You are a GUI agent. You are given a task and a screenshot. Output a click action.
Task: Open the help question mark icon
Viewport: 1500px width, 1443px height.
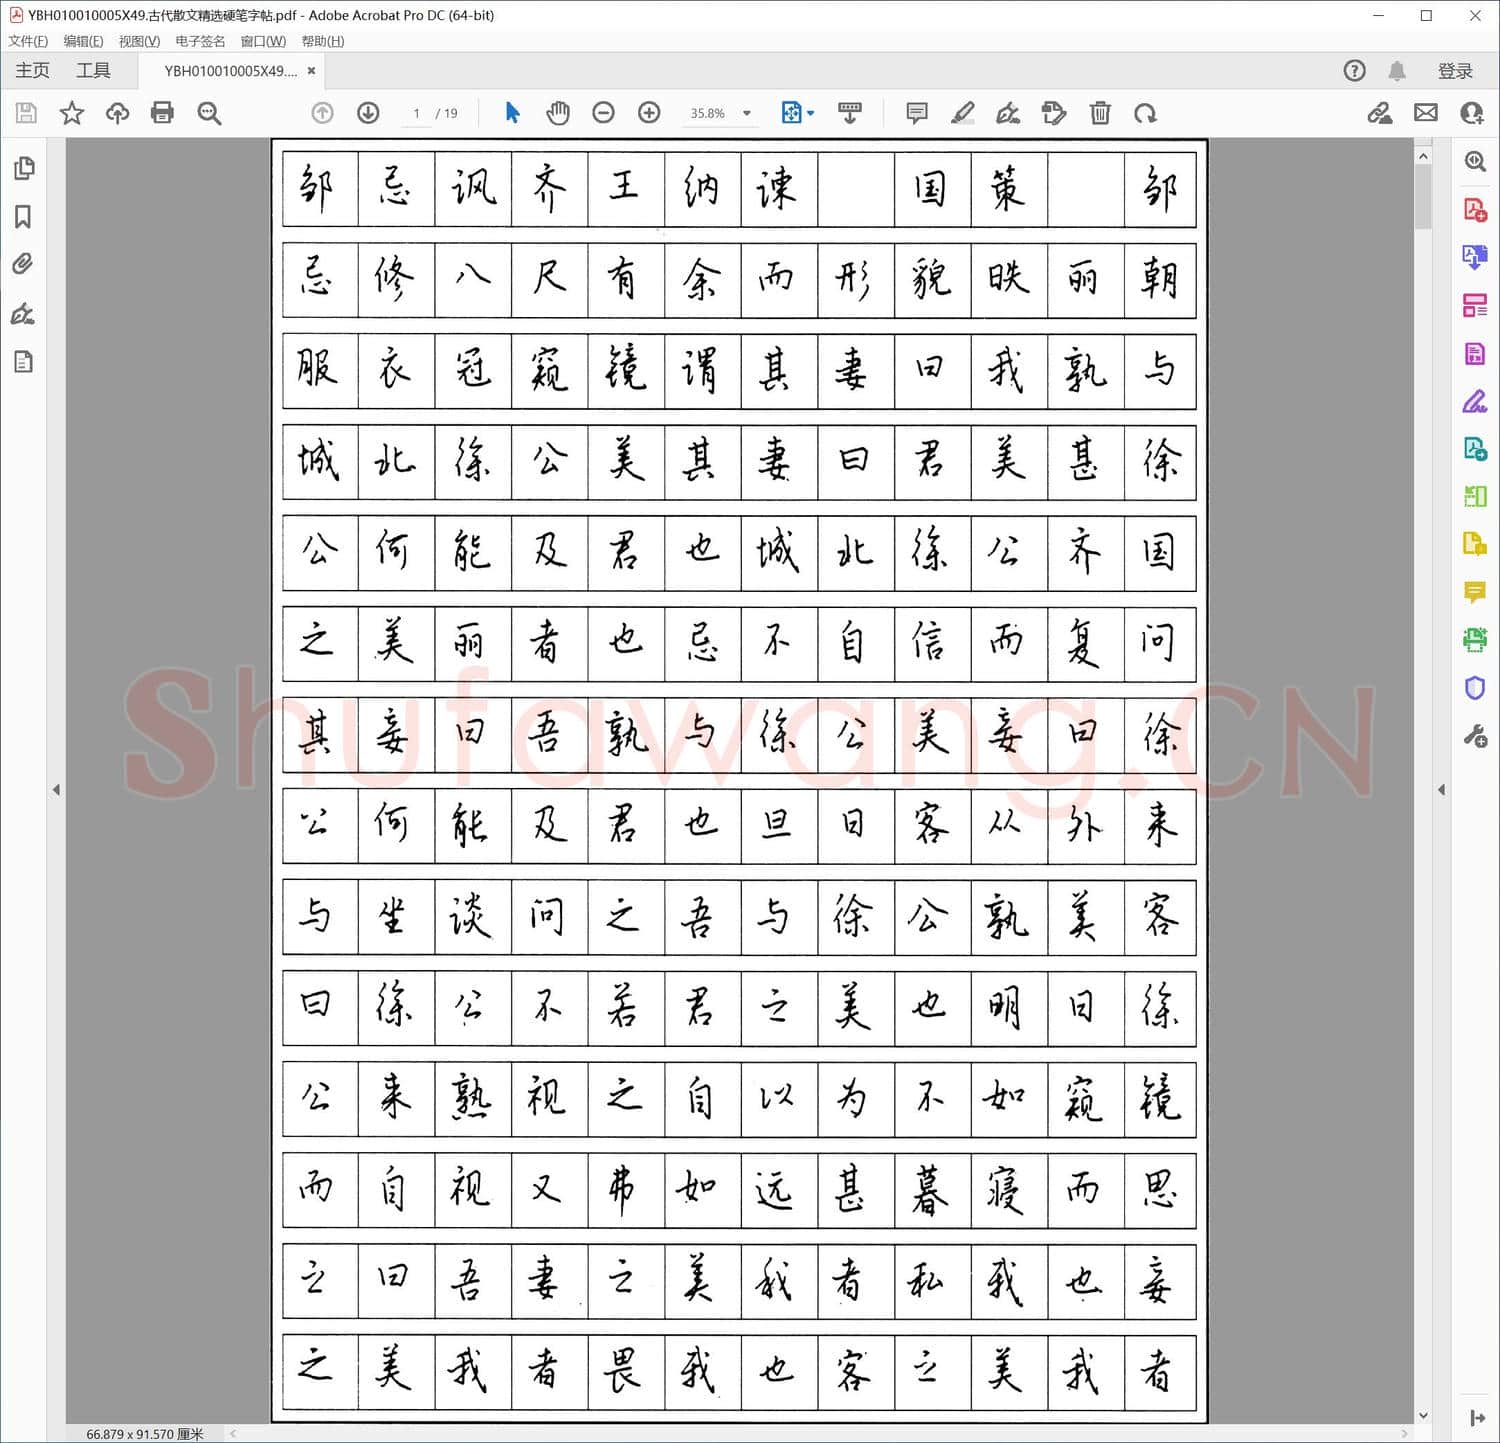[1354, 70]
